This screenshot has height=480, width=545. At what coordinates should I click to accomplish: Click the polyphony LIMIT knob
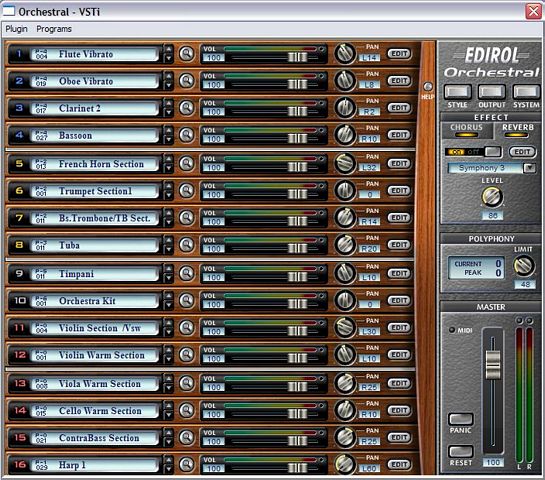[524, 266]
